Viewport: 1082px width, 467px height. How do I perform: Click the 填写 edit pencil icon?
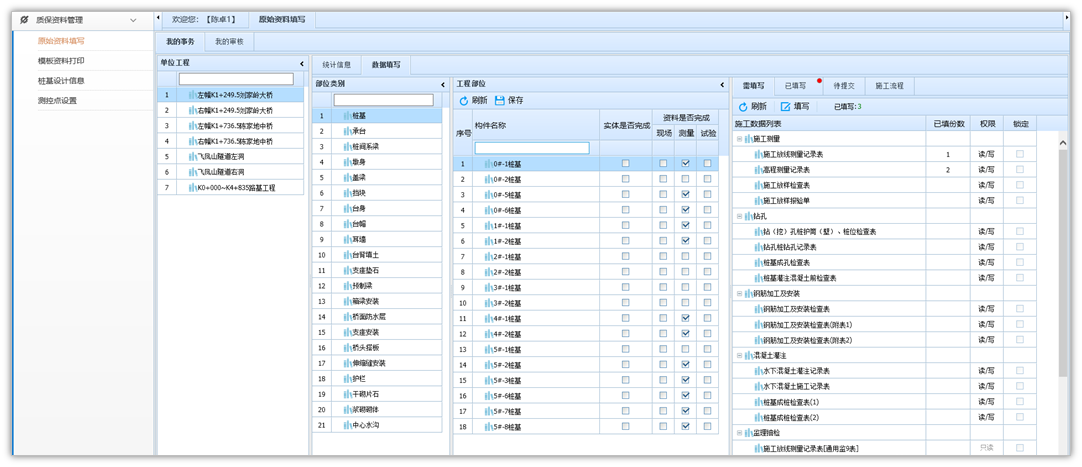tap(786, 107)
